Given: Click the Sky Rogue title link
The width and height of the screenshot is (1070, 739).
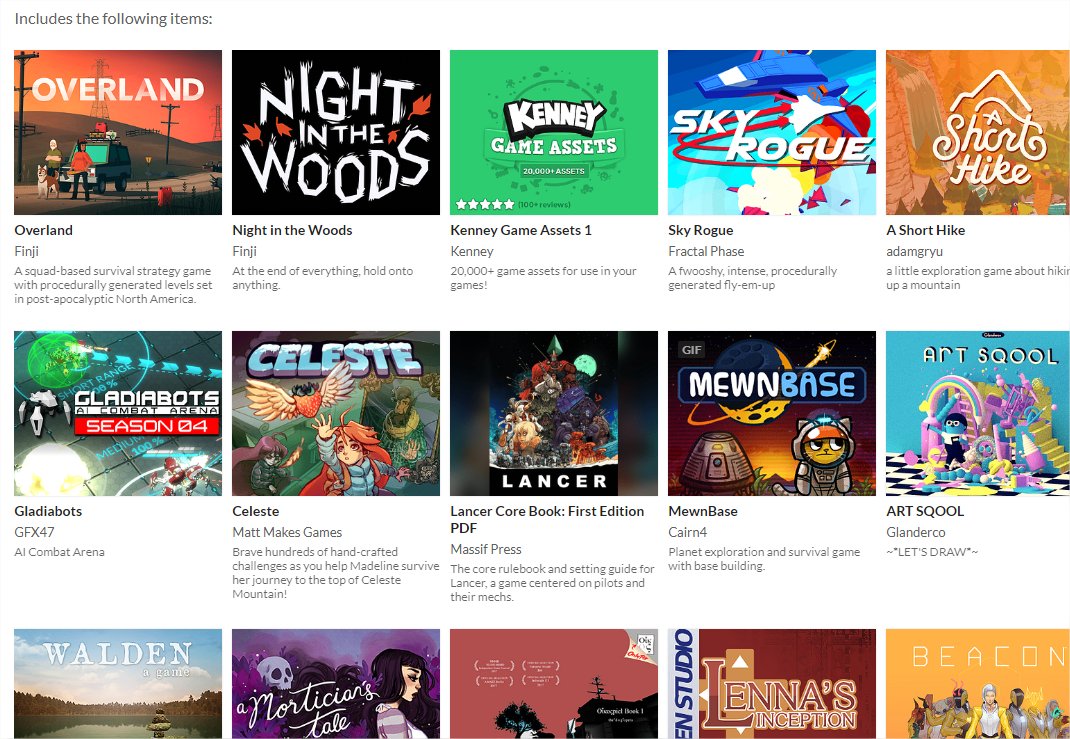Looking at the screenshot, I should pyautogui.click(x=701, y=230).
